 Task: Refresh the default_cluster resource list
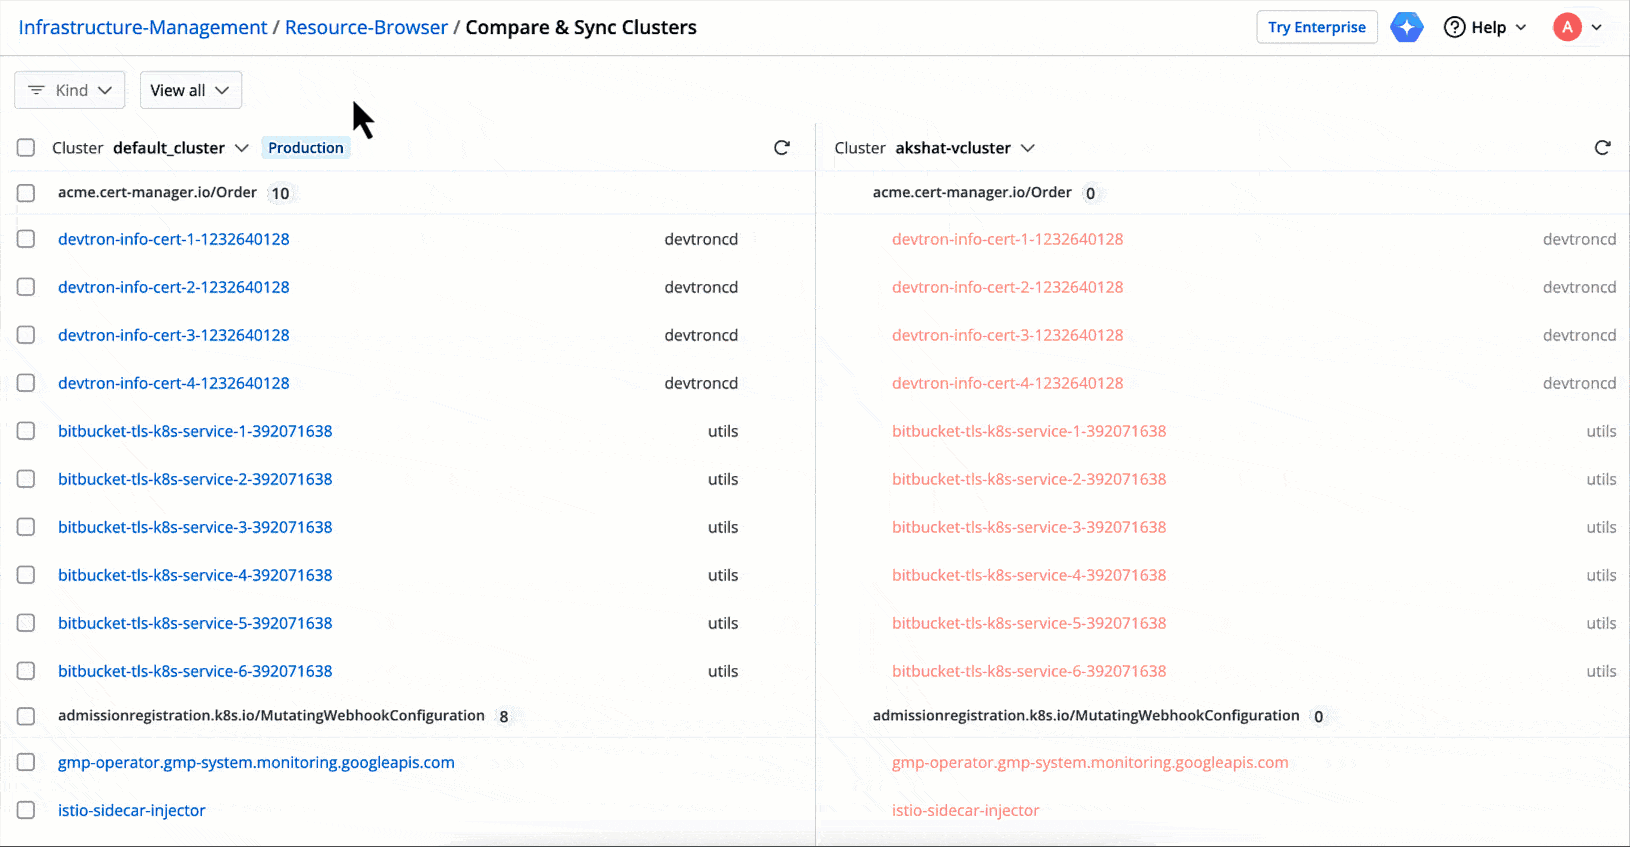pos(782,148)
